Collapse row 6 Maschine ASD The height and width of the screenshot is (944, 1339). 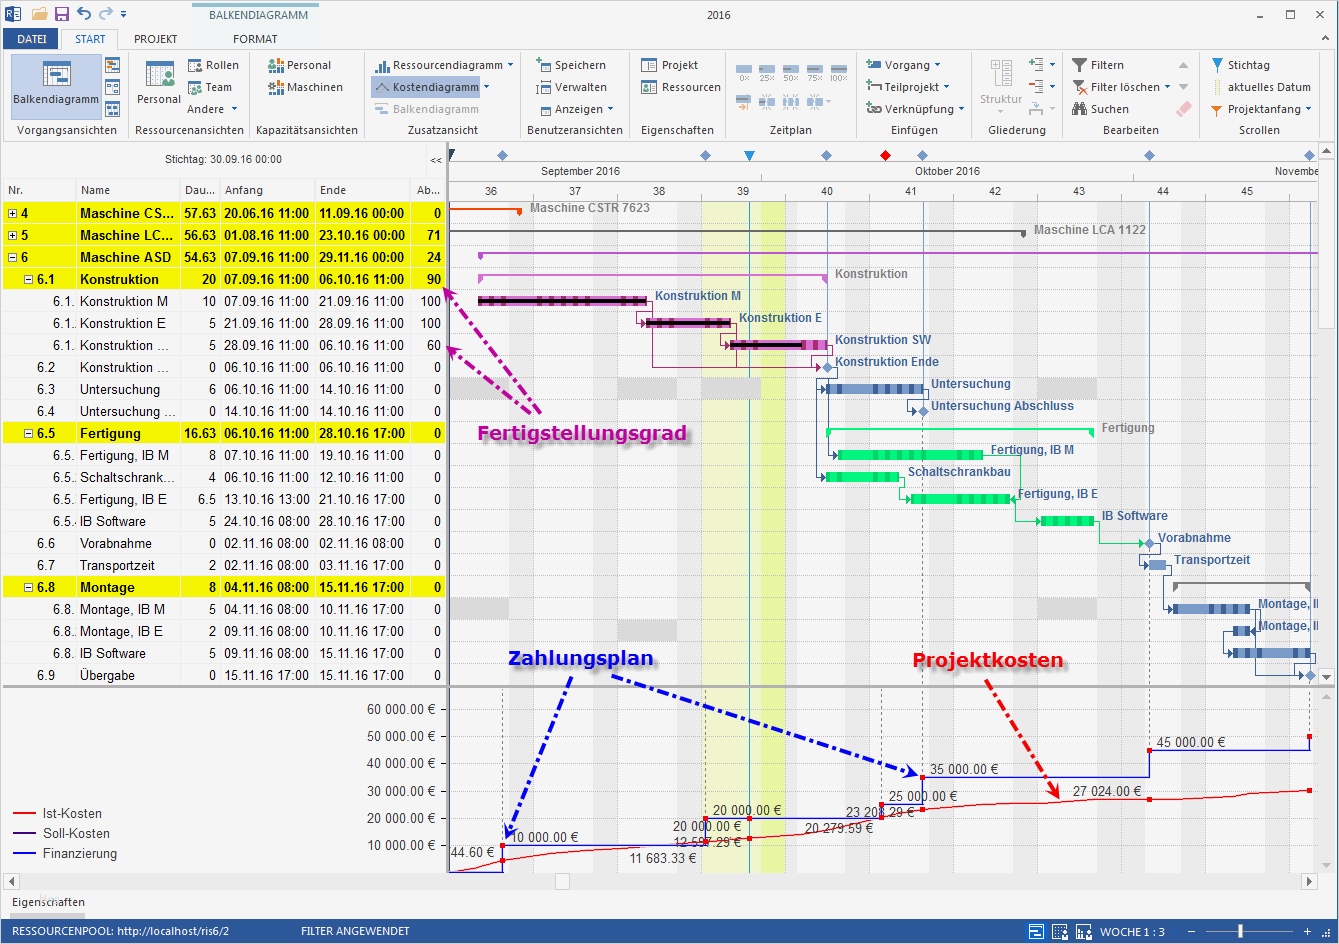(x=12, y=258)
